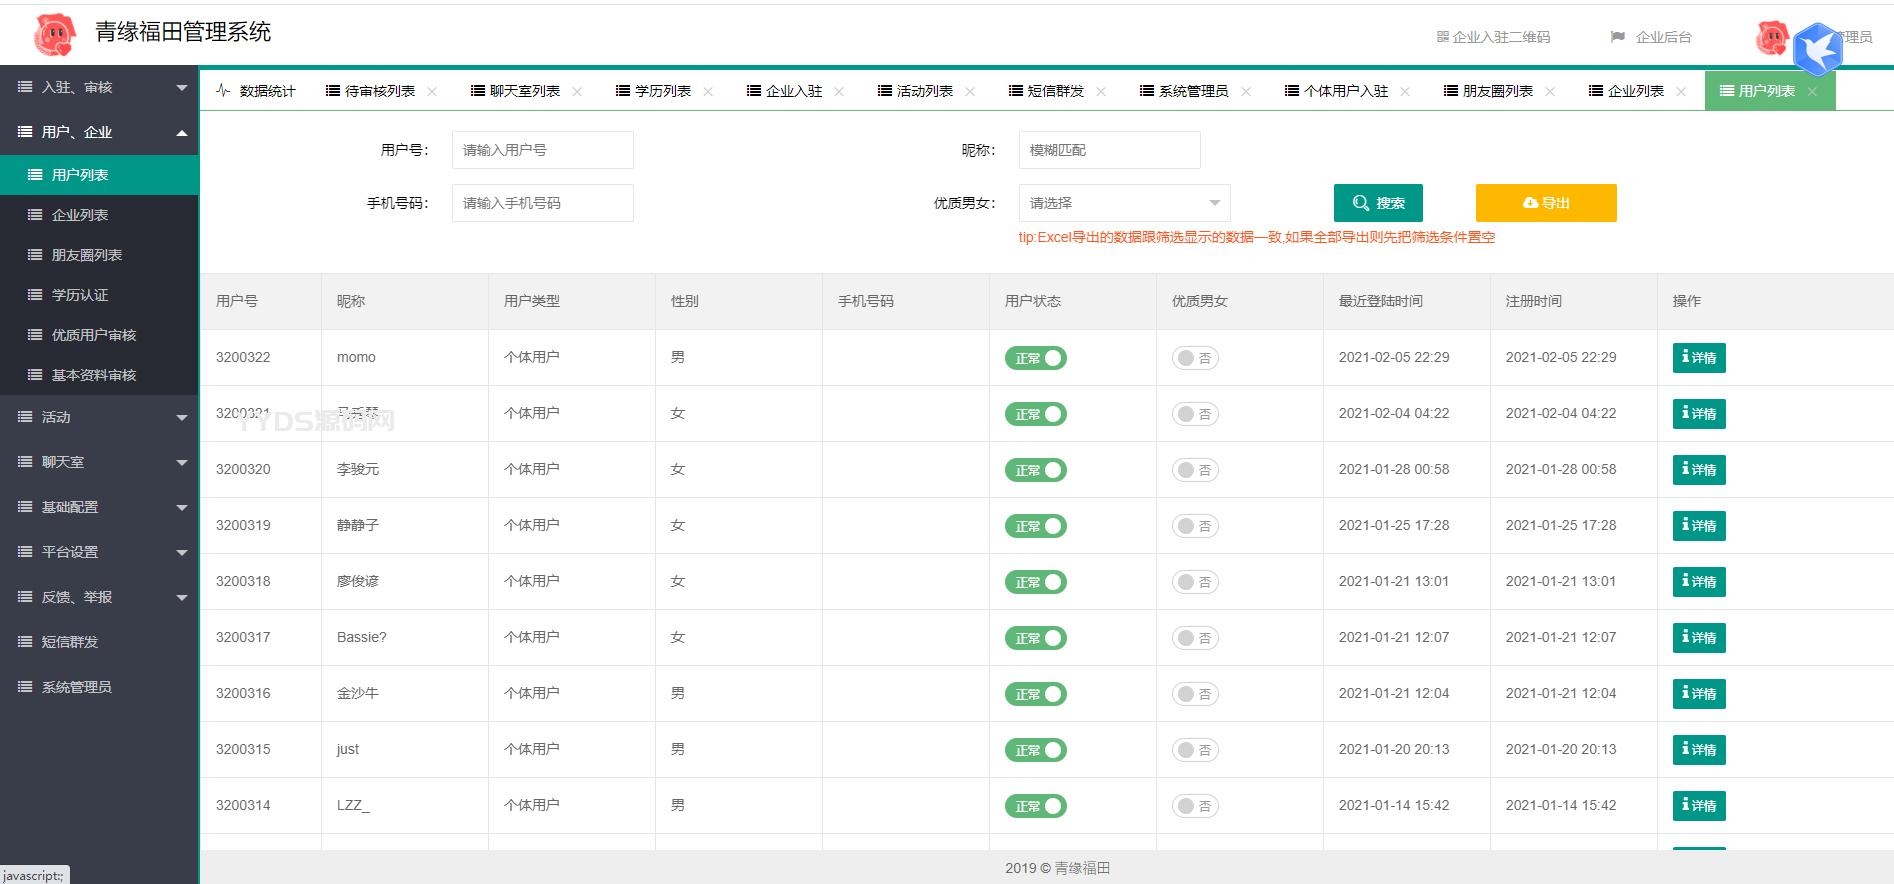This screenshot has height=884, width=1894.
Task: Click the yellow 导出 export button
Action: click(x=1546, y=203)
